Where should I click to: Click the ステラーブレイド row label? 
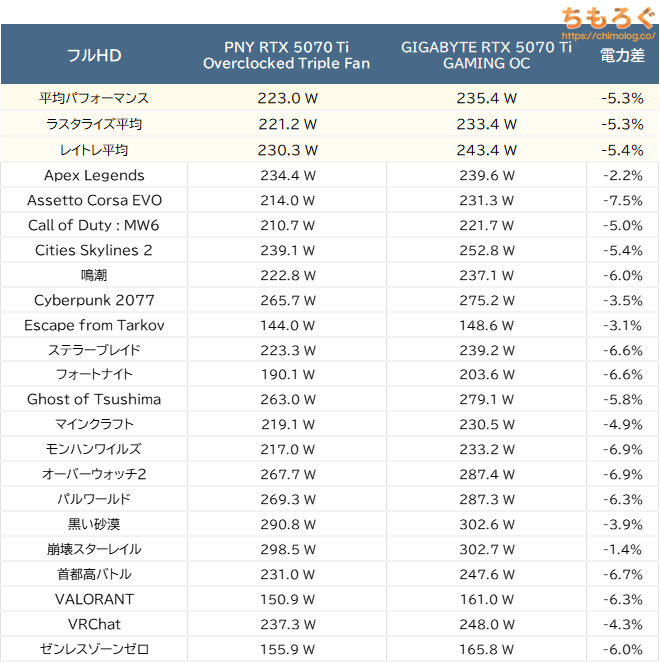94,350
